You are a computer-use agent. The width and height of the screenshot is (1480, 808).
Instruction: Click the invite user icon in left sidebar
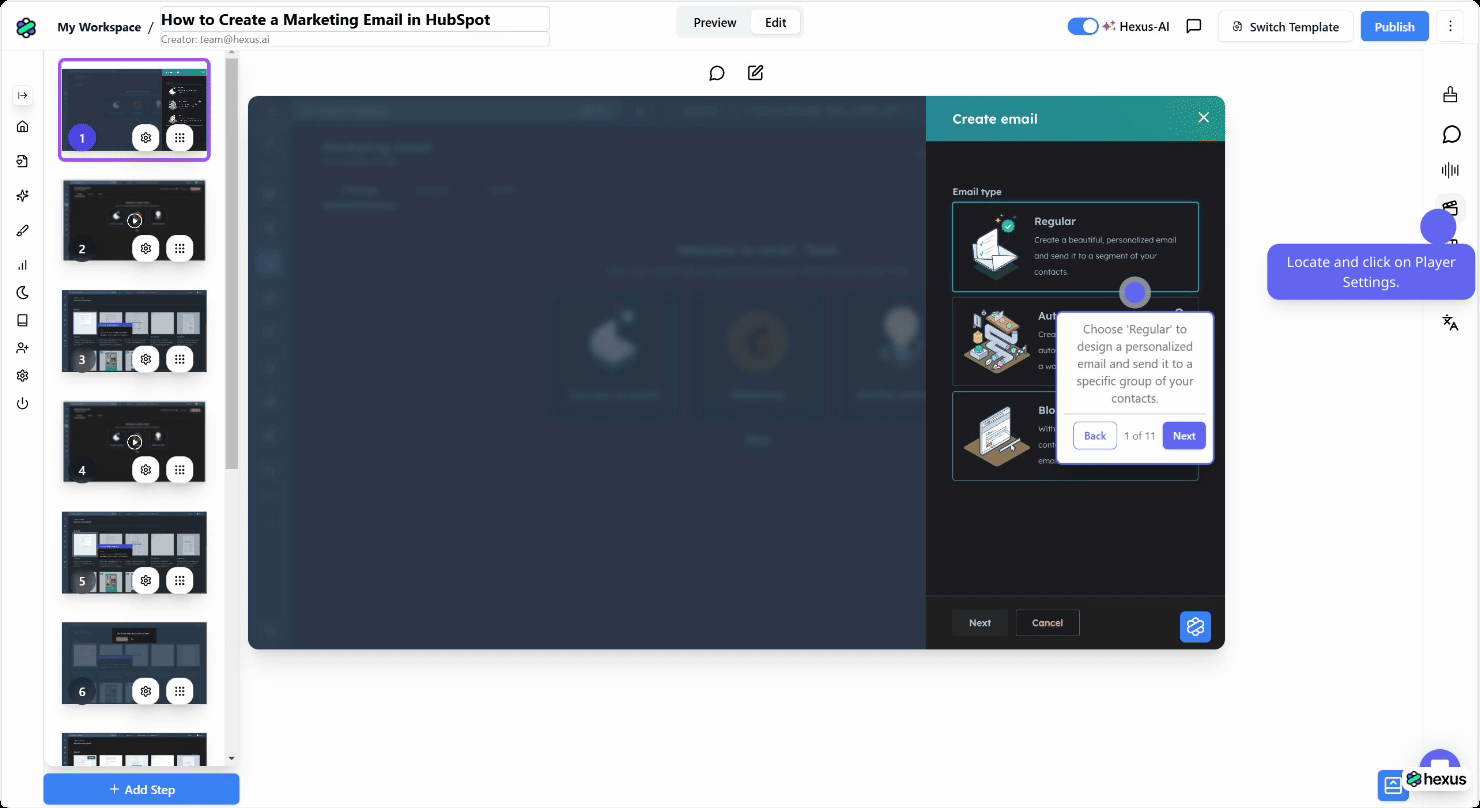23,348
